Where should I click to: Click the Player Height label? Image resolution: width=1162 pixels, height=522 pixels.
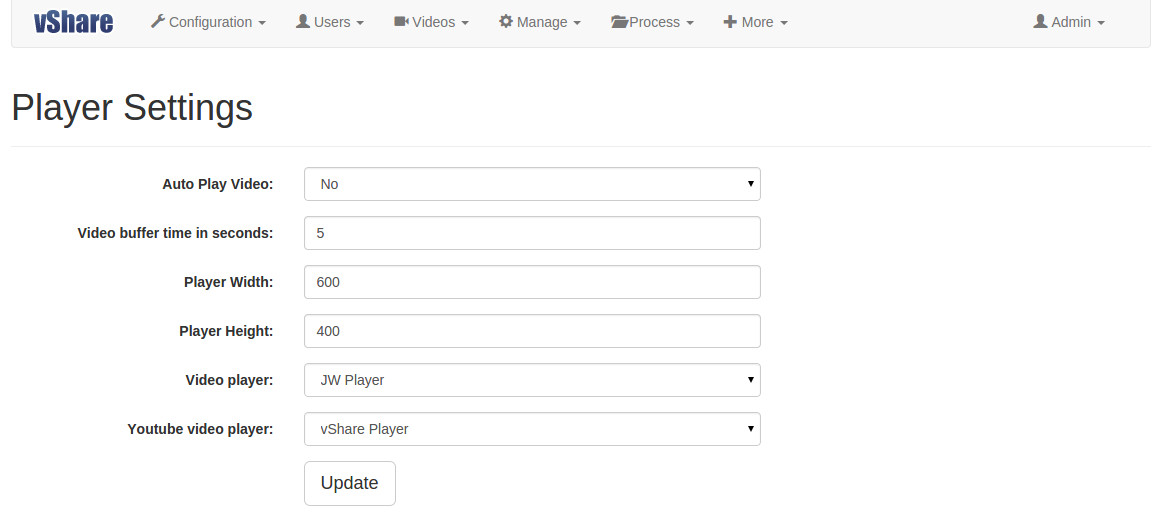click(x=226, y=331)
